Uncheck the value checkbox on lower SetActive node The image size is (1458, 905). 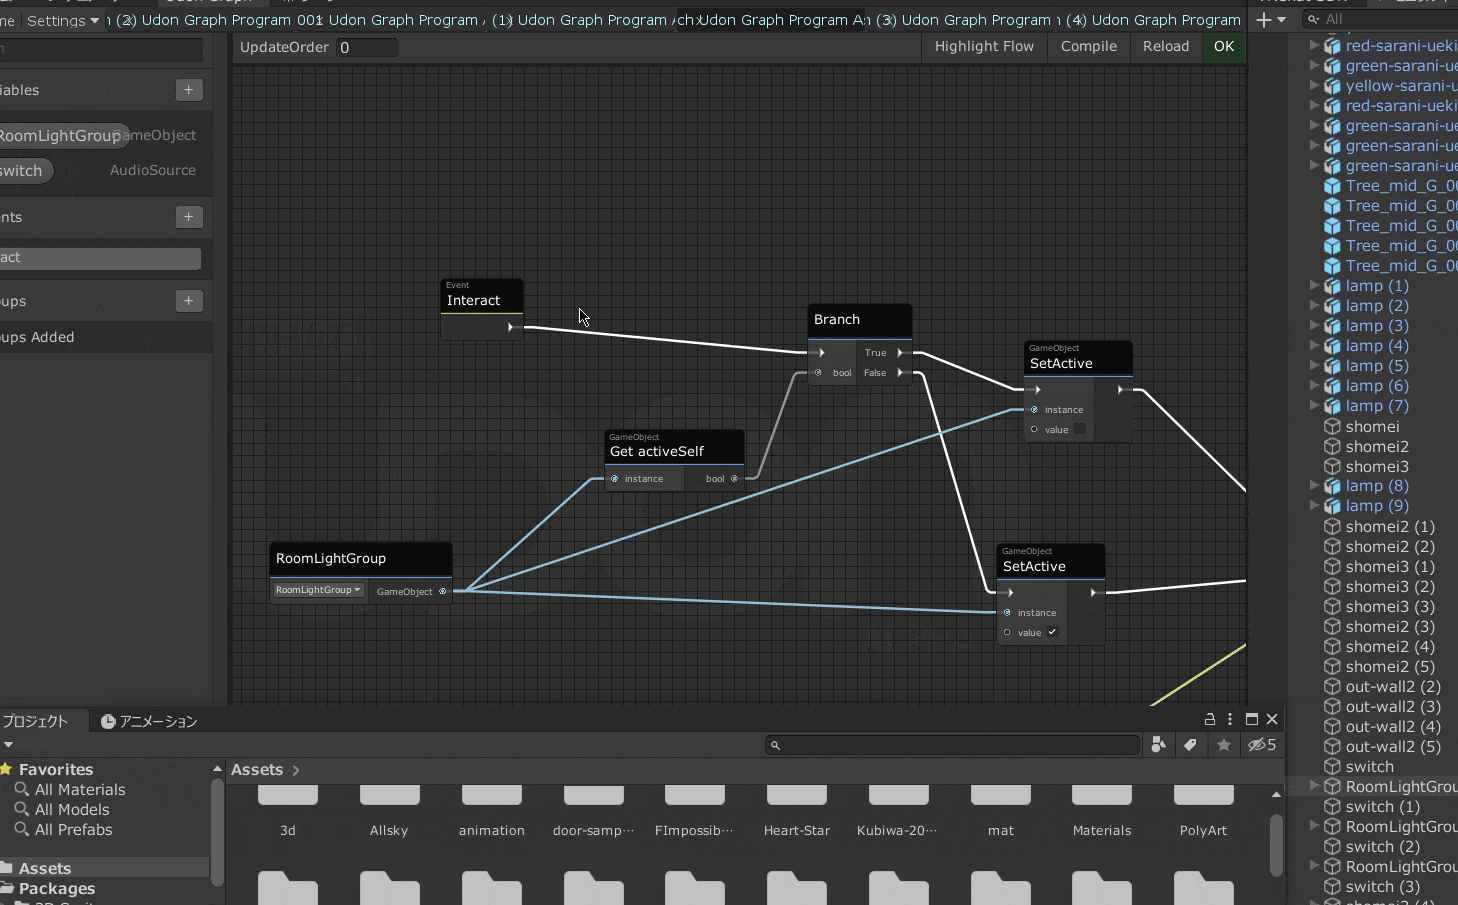tap(1052, 632)
